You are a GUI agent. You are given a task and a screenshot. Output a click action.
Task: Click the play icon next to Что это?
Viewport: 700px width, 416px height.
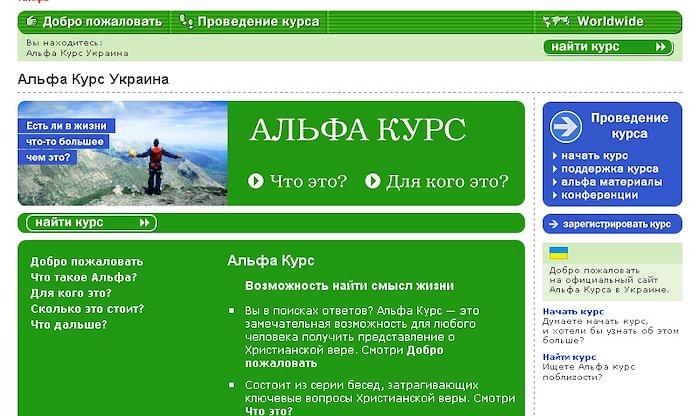pyautogui.click(x=256, y=181)
